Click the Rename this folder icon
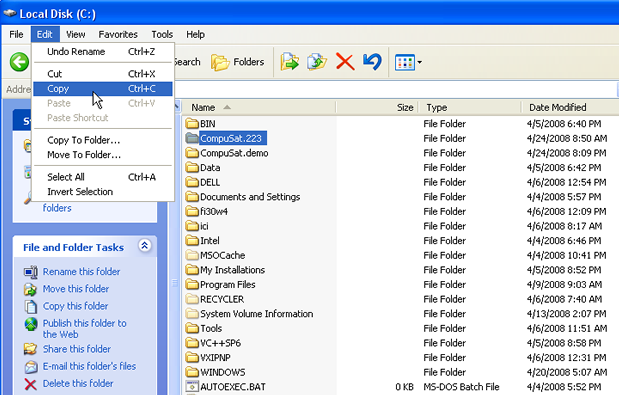 tap(30, 272)
